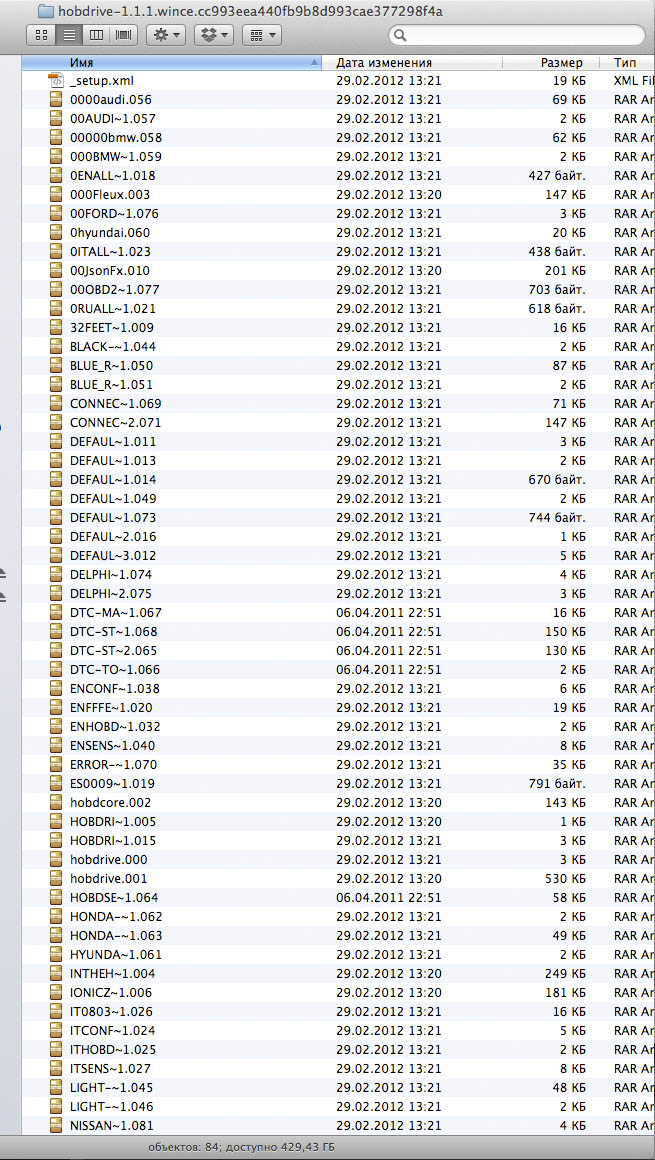Select file name HYUNDA~1.061
The width and height of the screenshot is (655, 1160).
[115, 955]
